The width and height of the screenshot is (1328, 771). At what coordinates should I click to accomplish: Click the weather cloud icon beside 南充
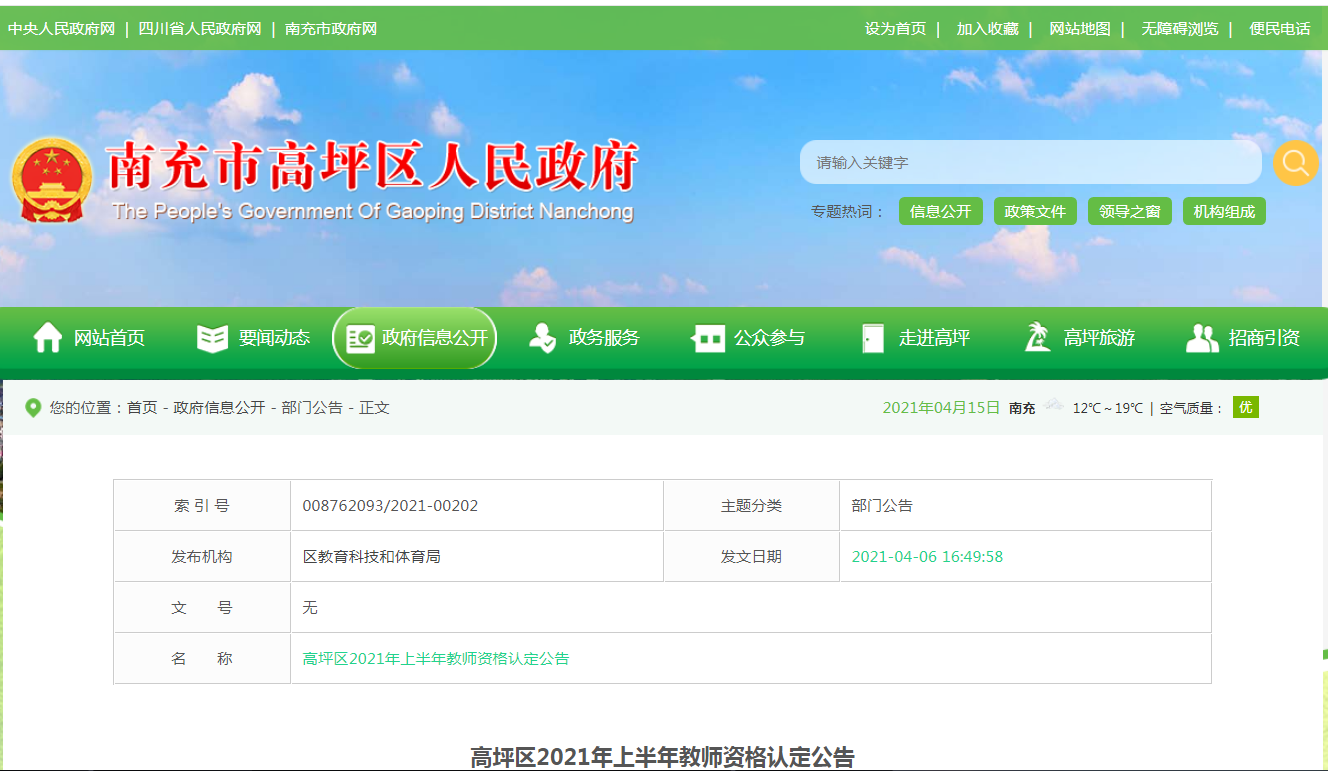click(x=1053, y=406)
